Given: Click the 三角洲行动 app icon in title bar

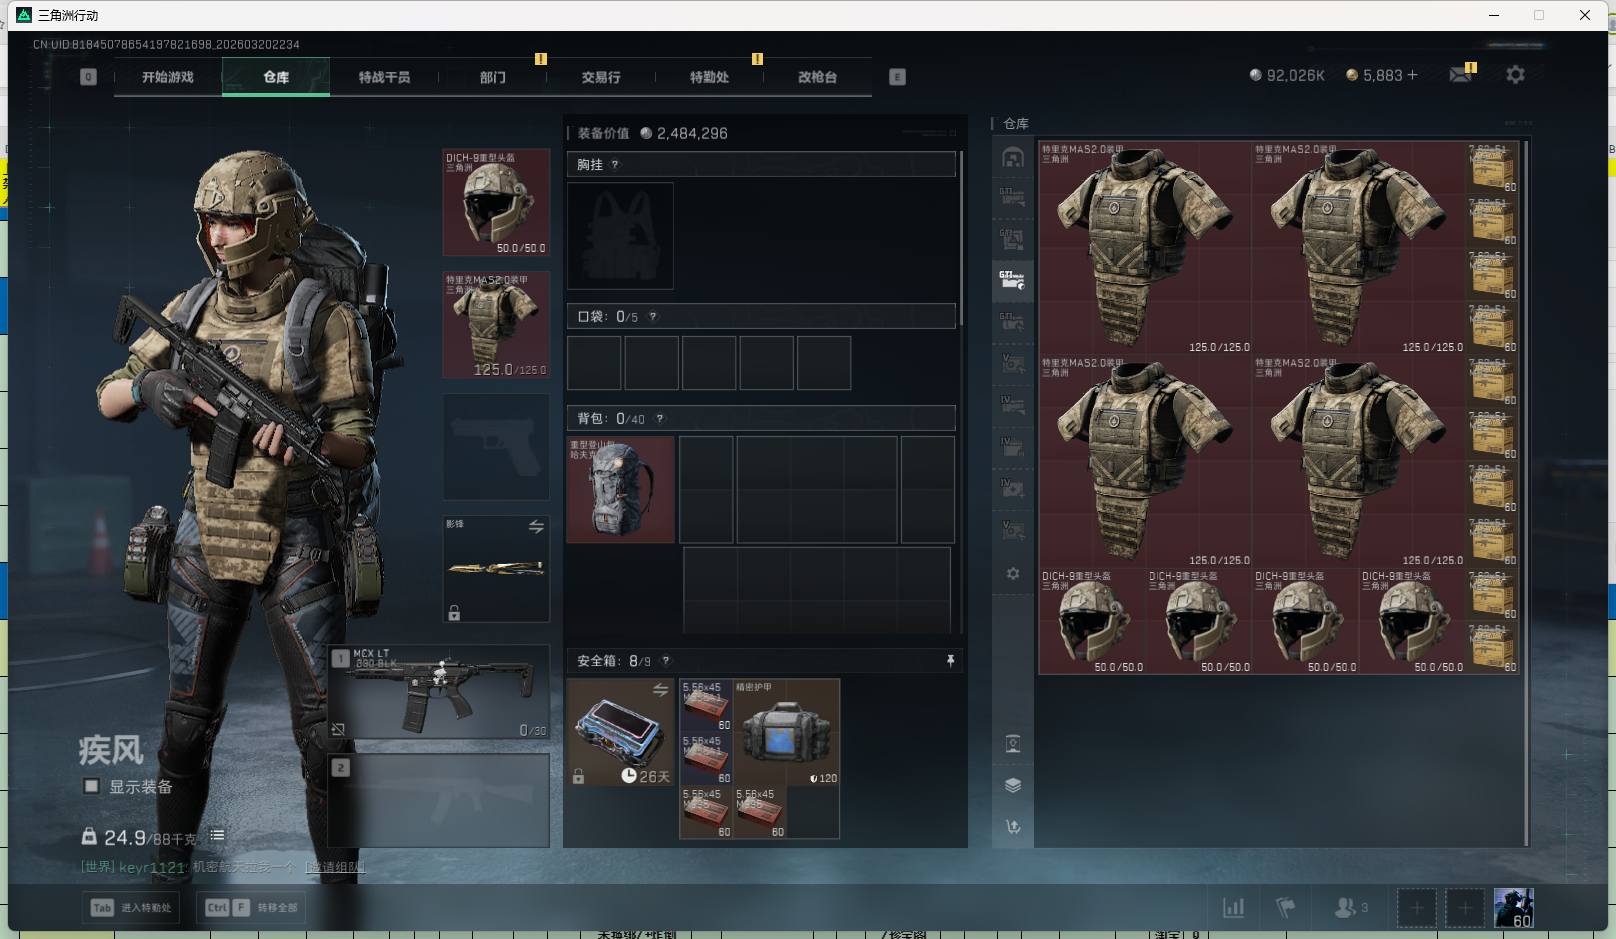Looking at the screenshot, I should (x=24, y=15).
